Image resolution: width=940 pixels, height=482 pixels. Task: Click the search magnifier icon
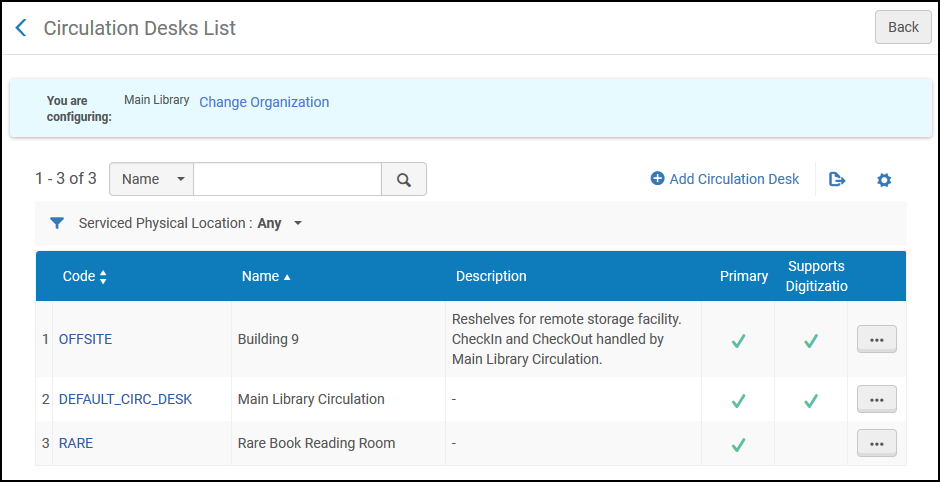pos(404,179)
